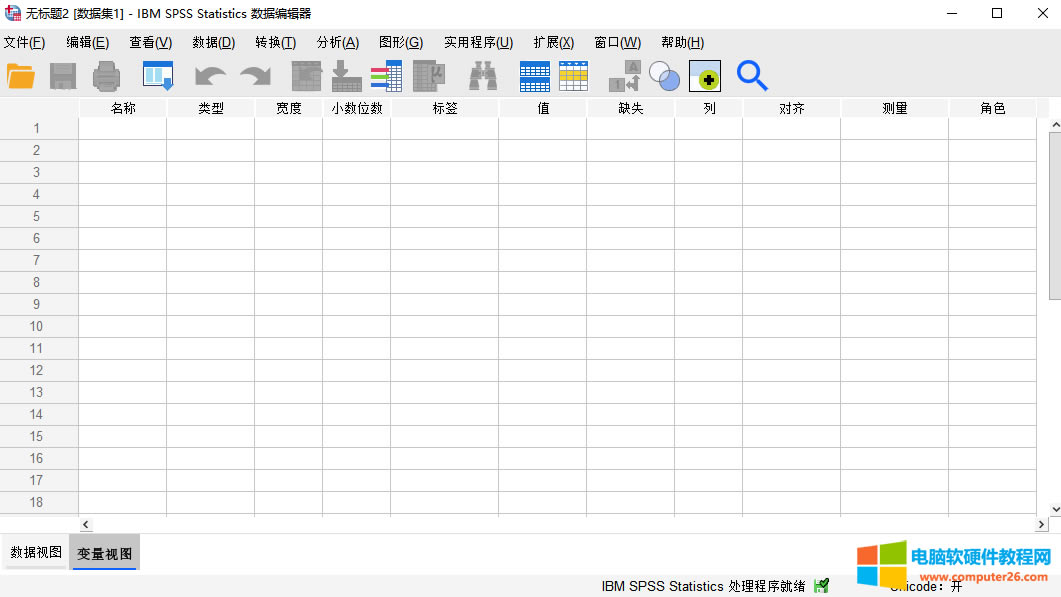Click the Variables info icon with colored bars
This screenshot has width=1061, height=597.
386,76
